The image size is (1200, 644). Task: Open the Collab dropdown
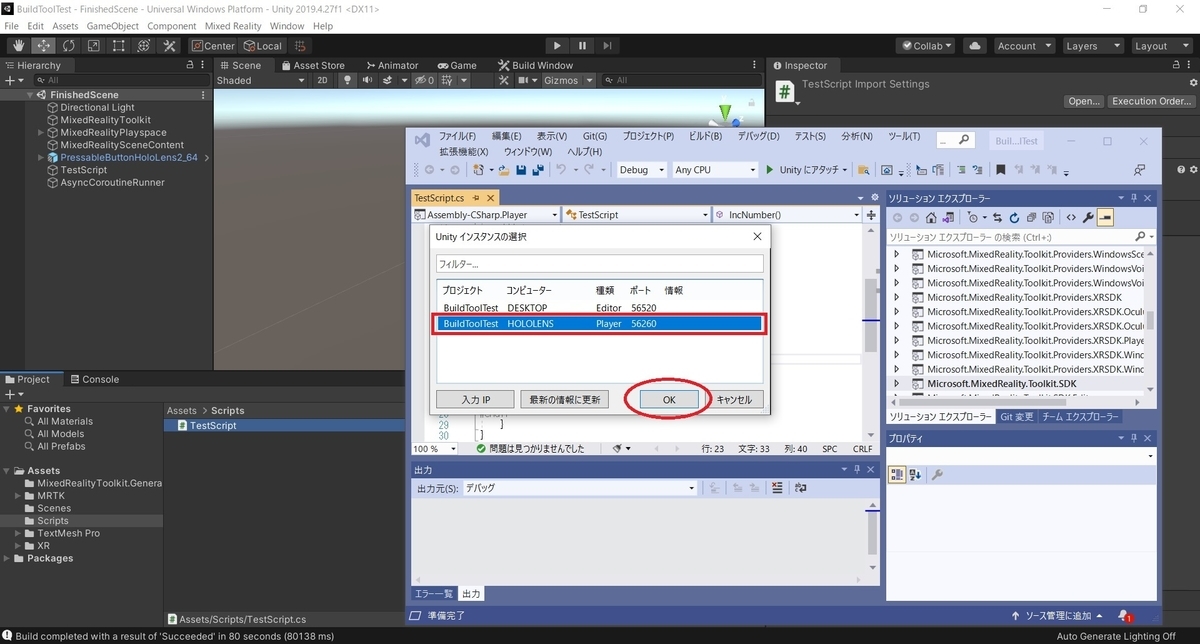[927, 46]
